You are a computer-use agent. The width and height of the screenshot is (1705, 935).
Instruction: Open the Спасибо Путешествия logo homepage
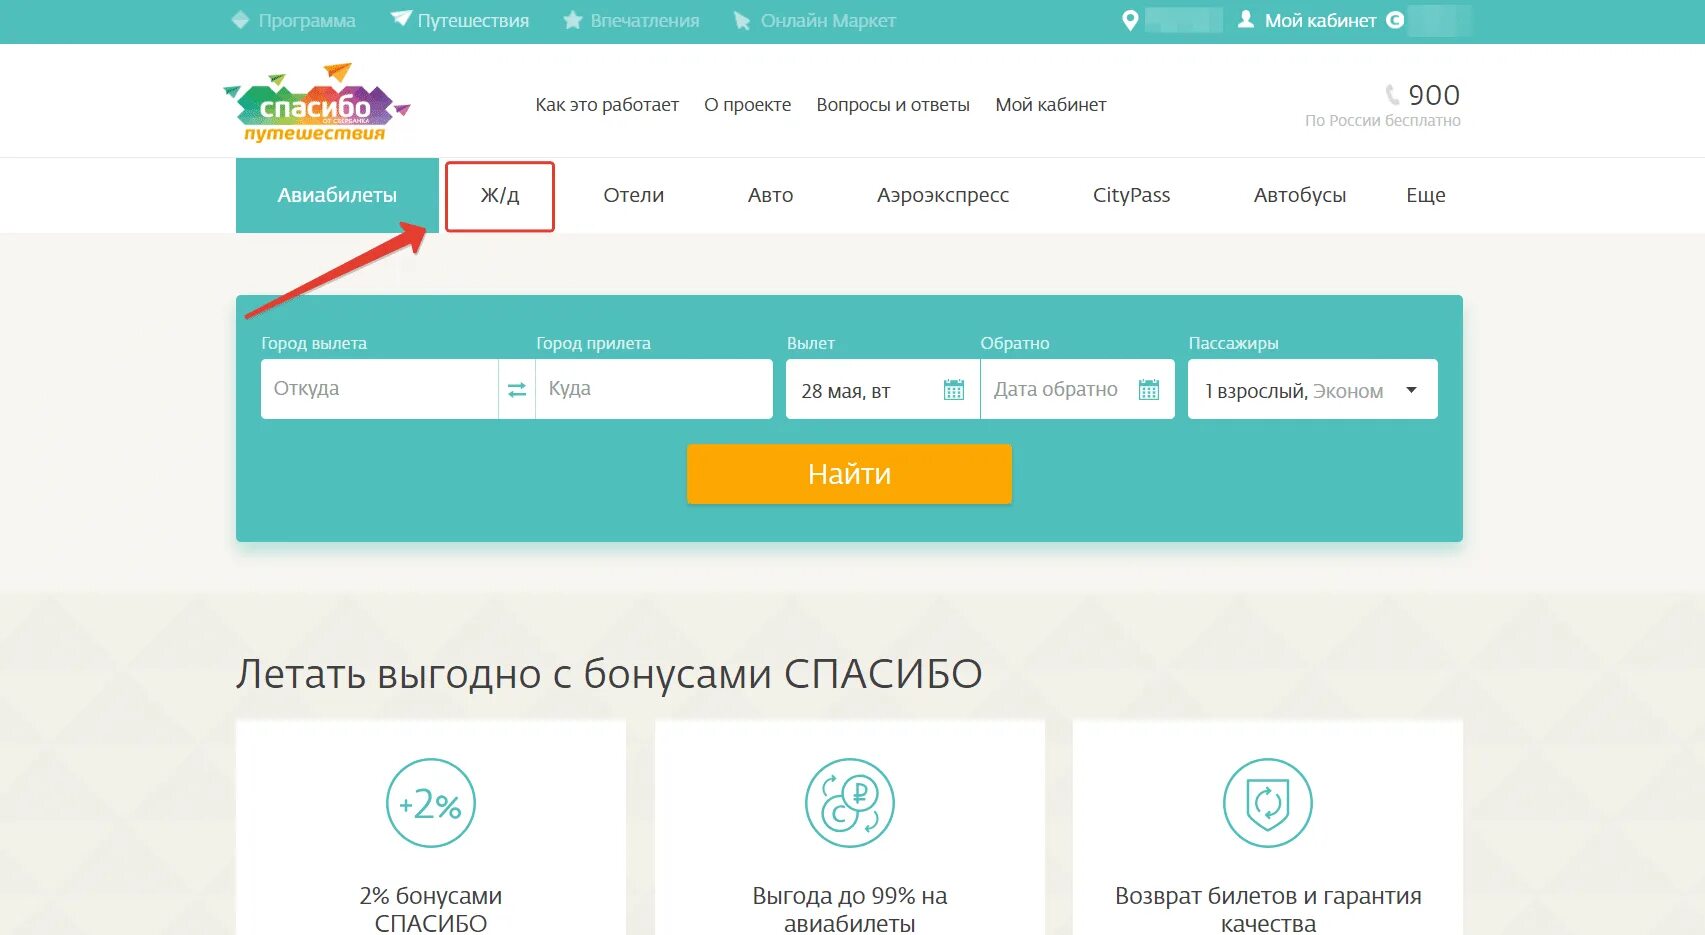317,103
